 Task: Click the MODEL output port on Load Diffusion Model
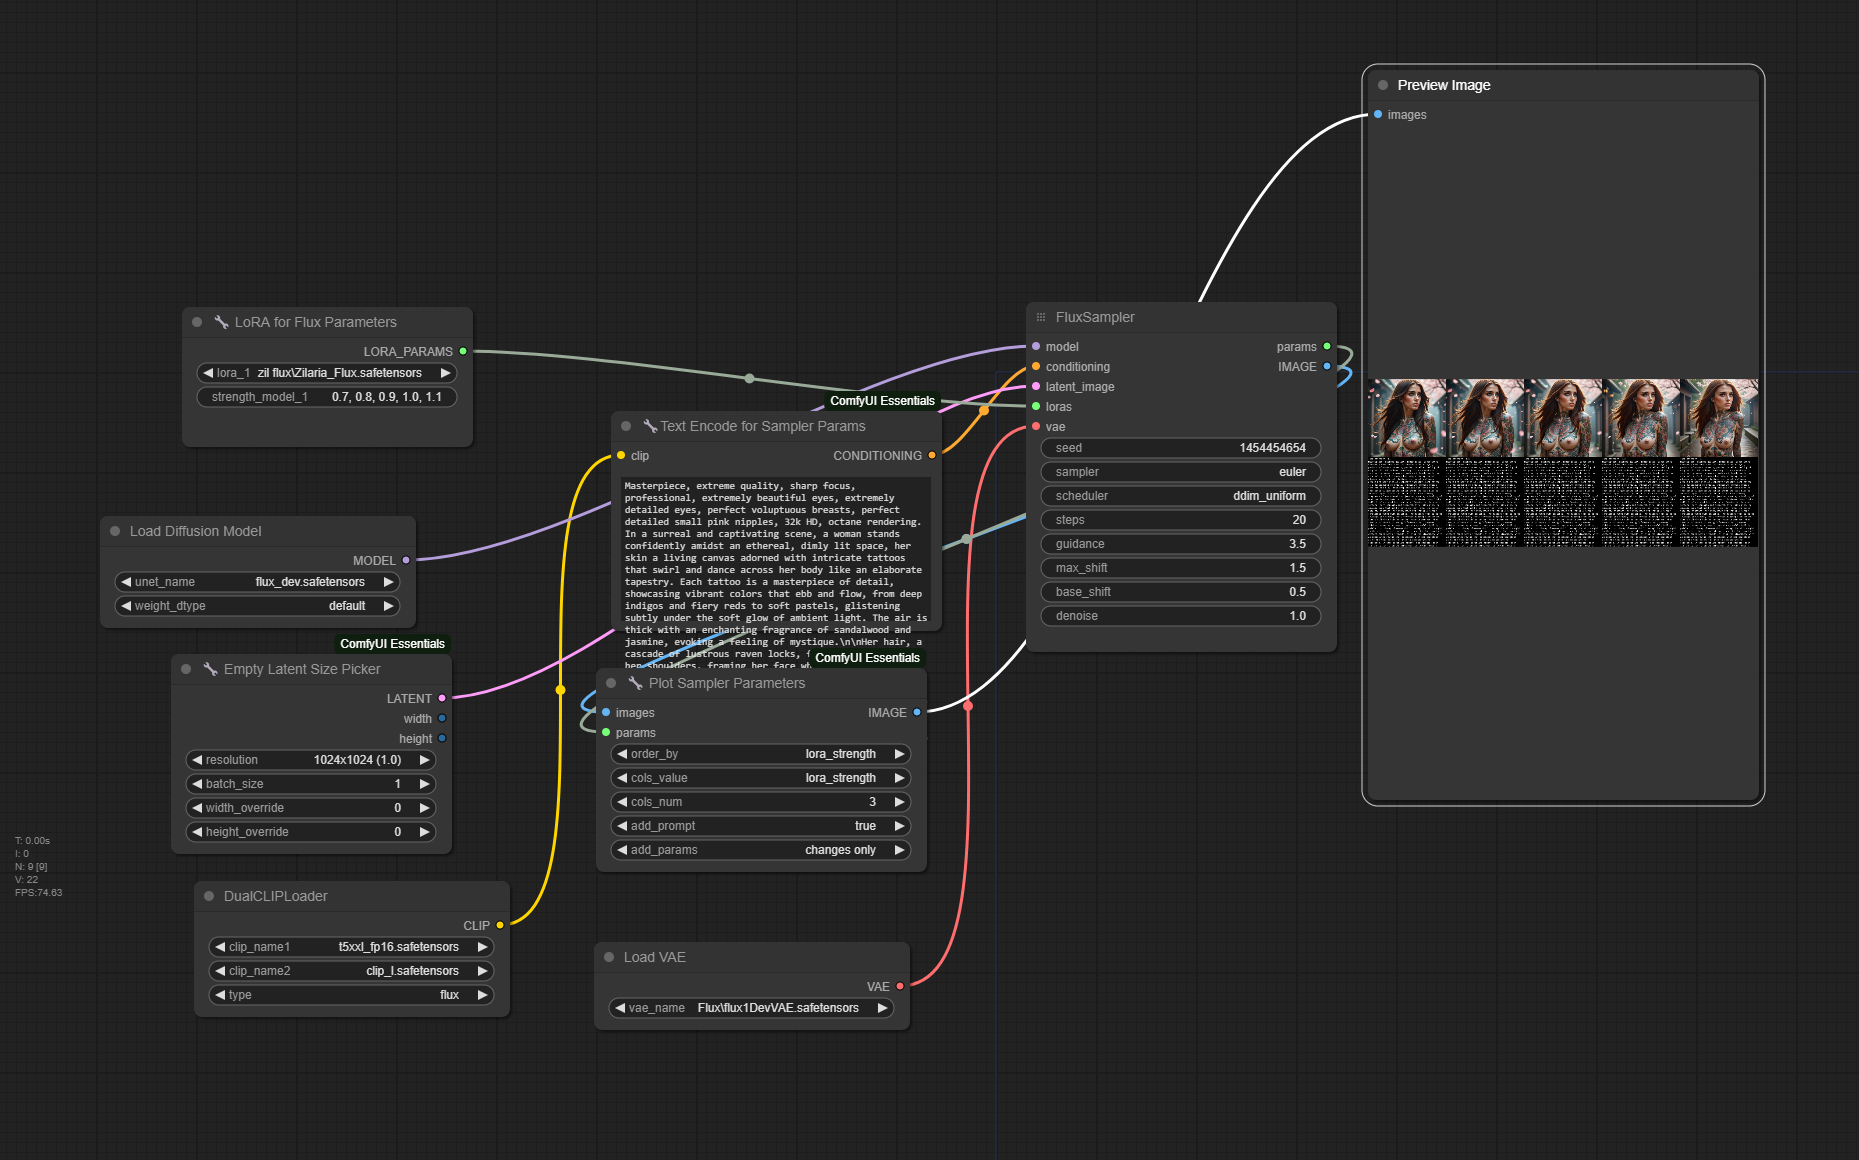pos(406,560)
